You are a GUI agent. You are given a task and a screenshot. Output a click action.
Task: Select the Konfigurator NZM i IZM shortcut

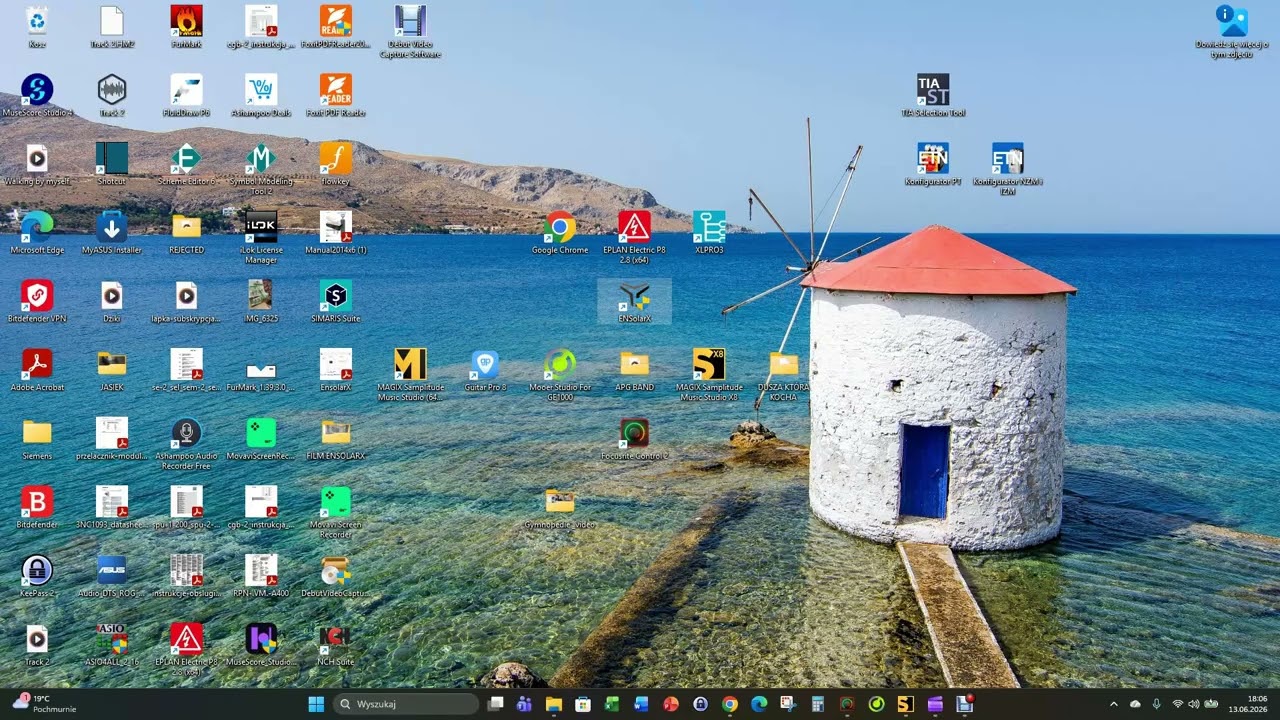point(1008,168)
